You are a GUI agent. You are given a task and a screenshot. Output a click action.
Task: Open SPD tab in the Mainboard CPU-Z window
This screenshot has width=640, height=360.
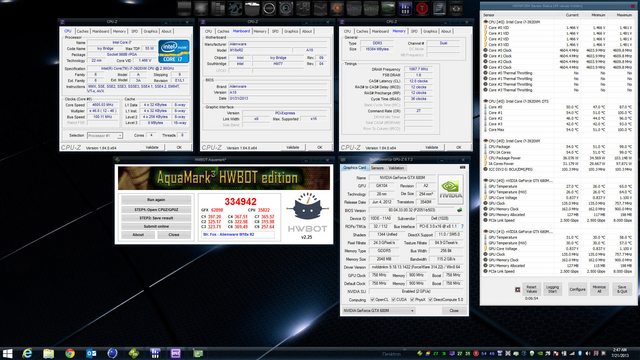coord(276,31)
